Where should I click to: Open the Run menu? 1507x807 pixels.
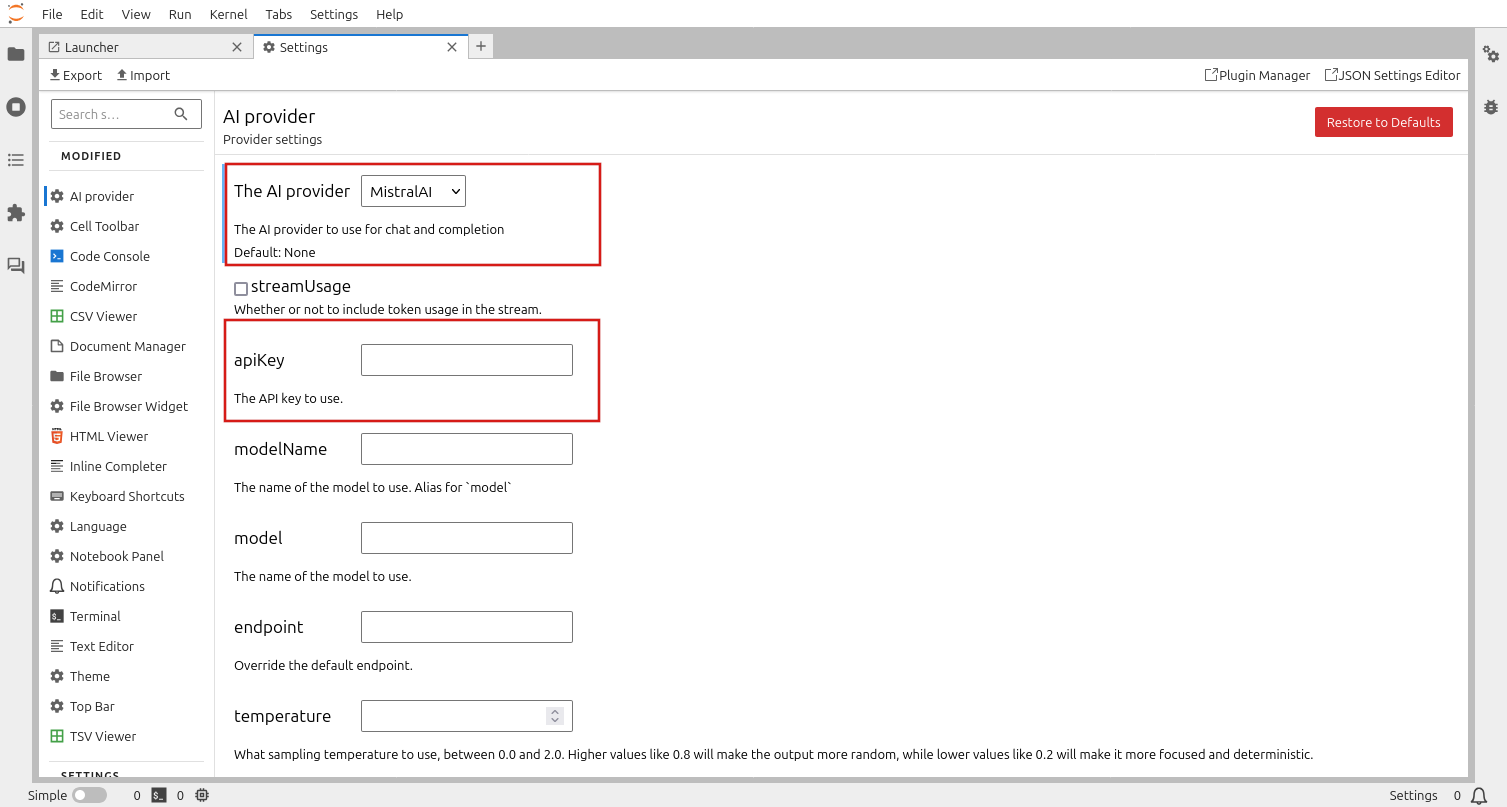coord(180,14)
